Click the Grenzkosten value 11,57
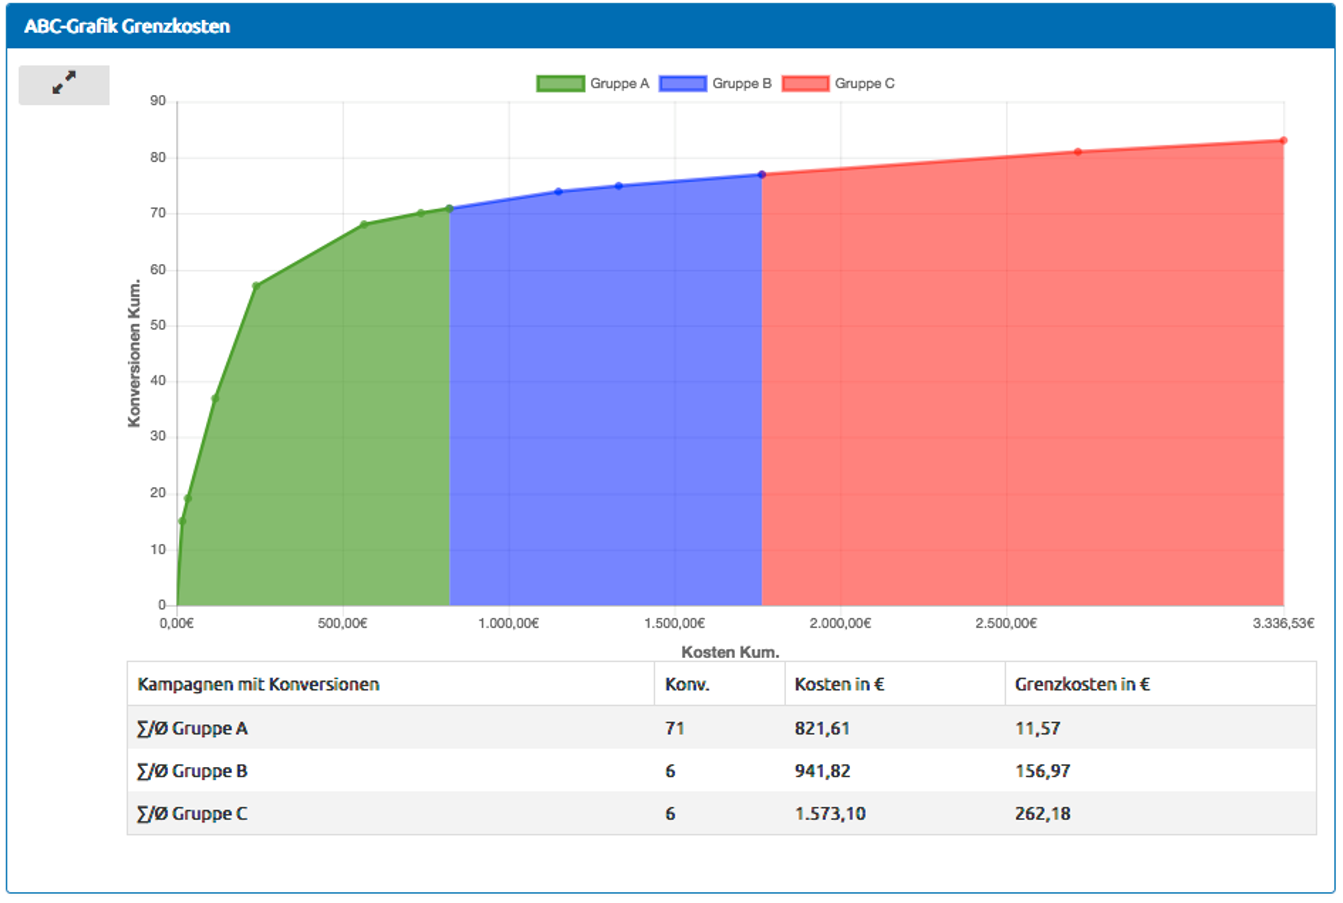1343x903 pixels. pyautogui.click(x=1037, y=729)
